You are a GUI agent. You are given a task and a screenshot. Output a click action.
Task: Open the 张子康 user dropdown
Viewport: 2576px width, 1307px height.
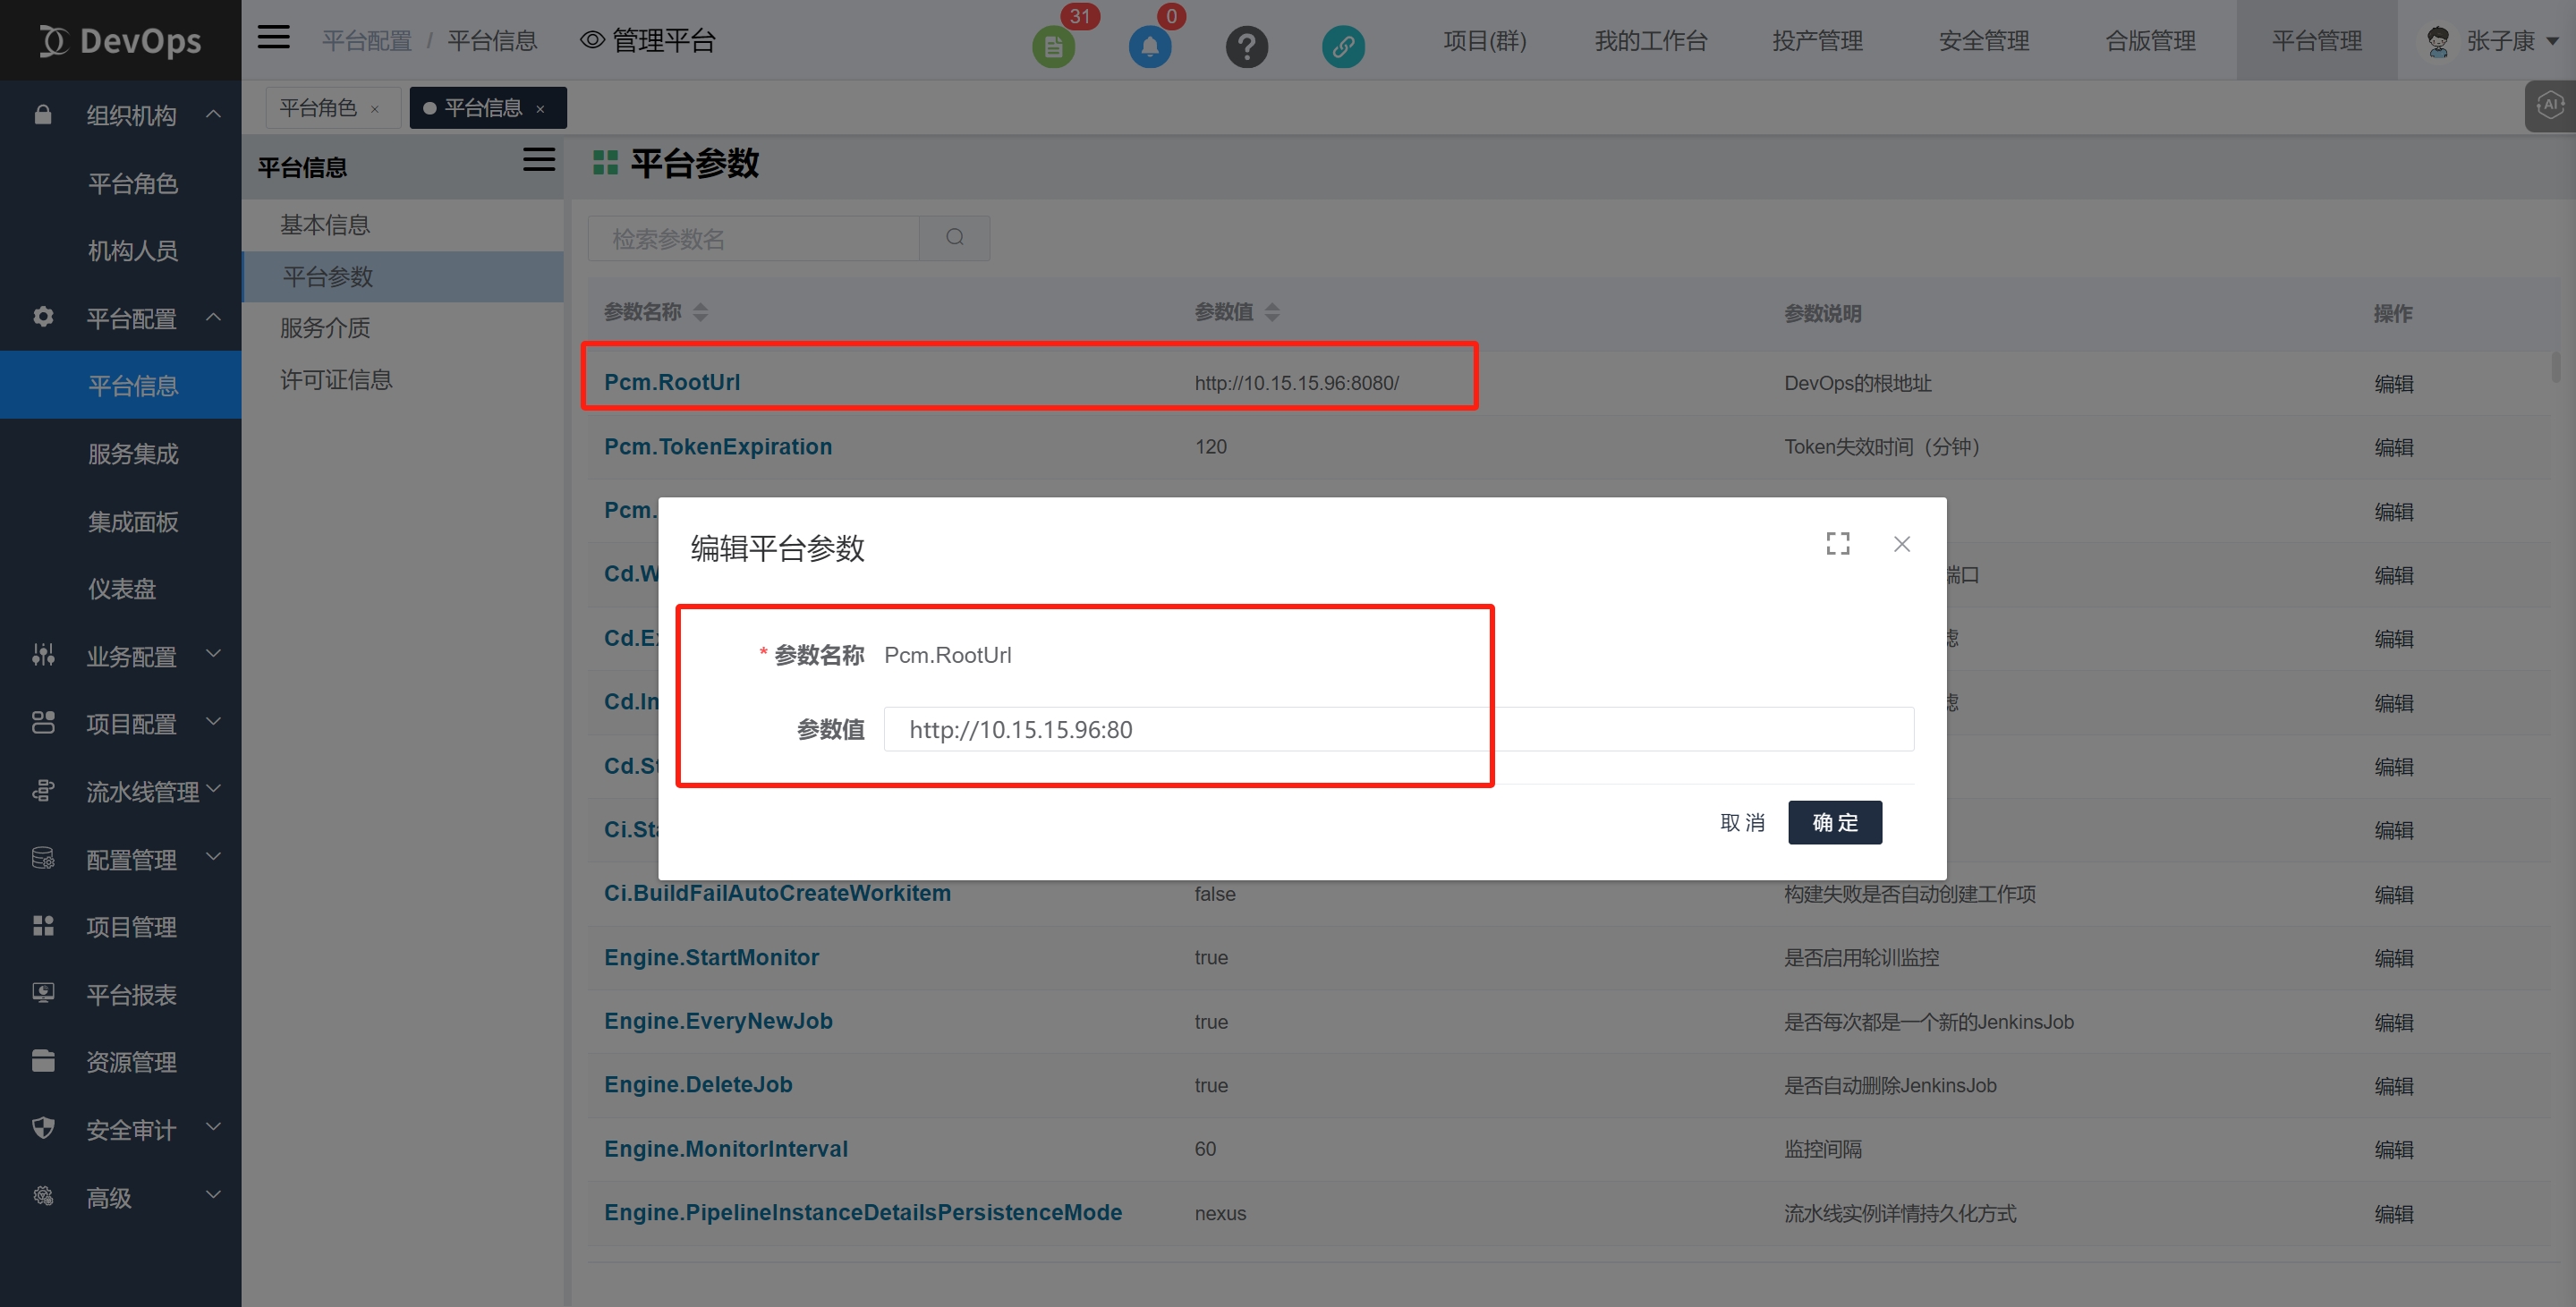point(2498,41)
